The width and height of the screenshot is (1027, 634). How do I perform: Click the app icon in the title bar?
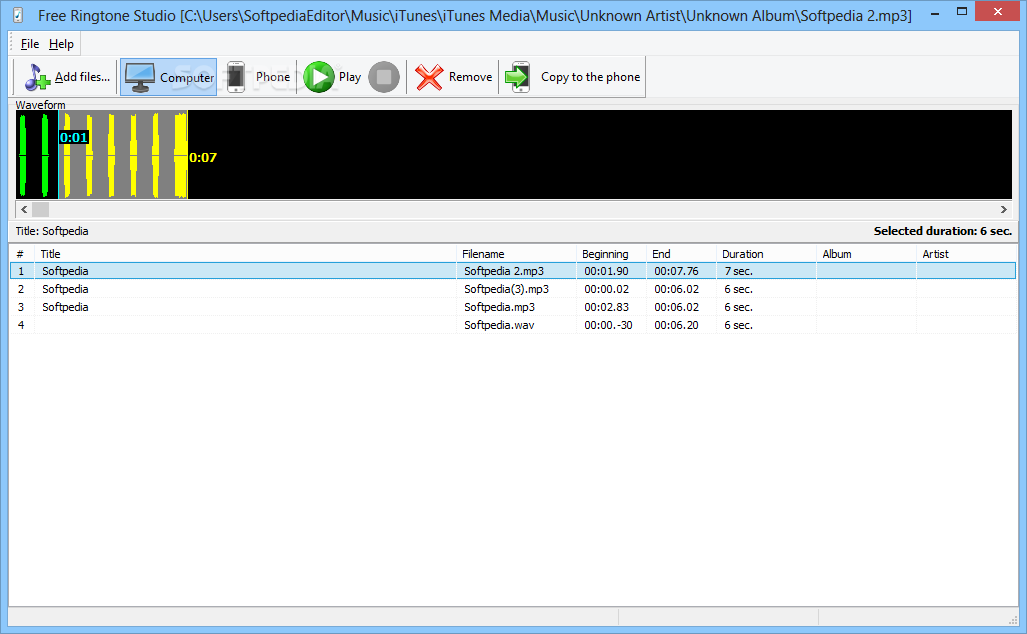[x=18, y=14]
